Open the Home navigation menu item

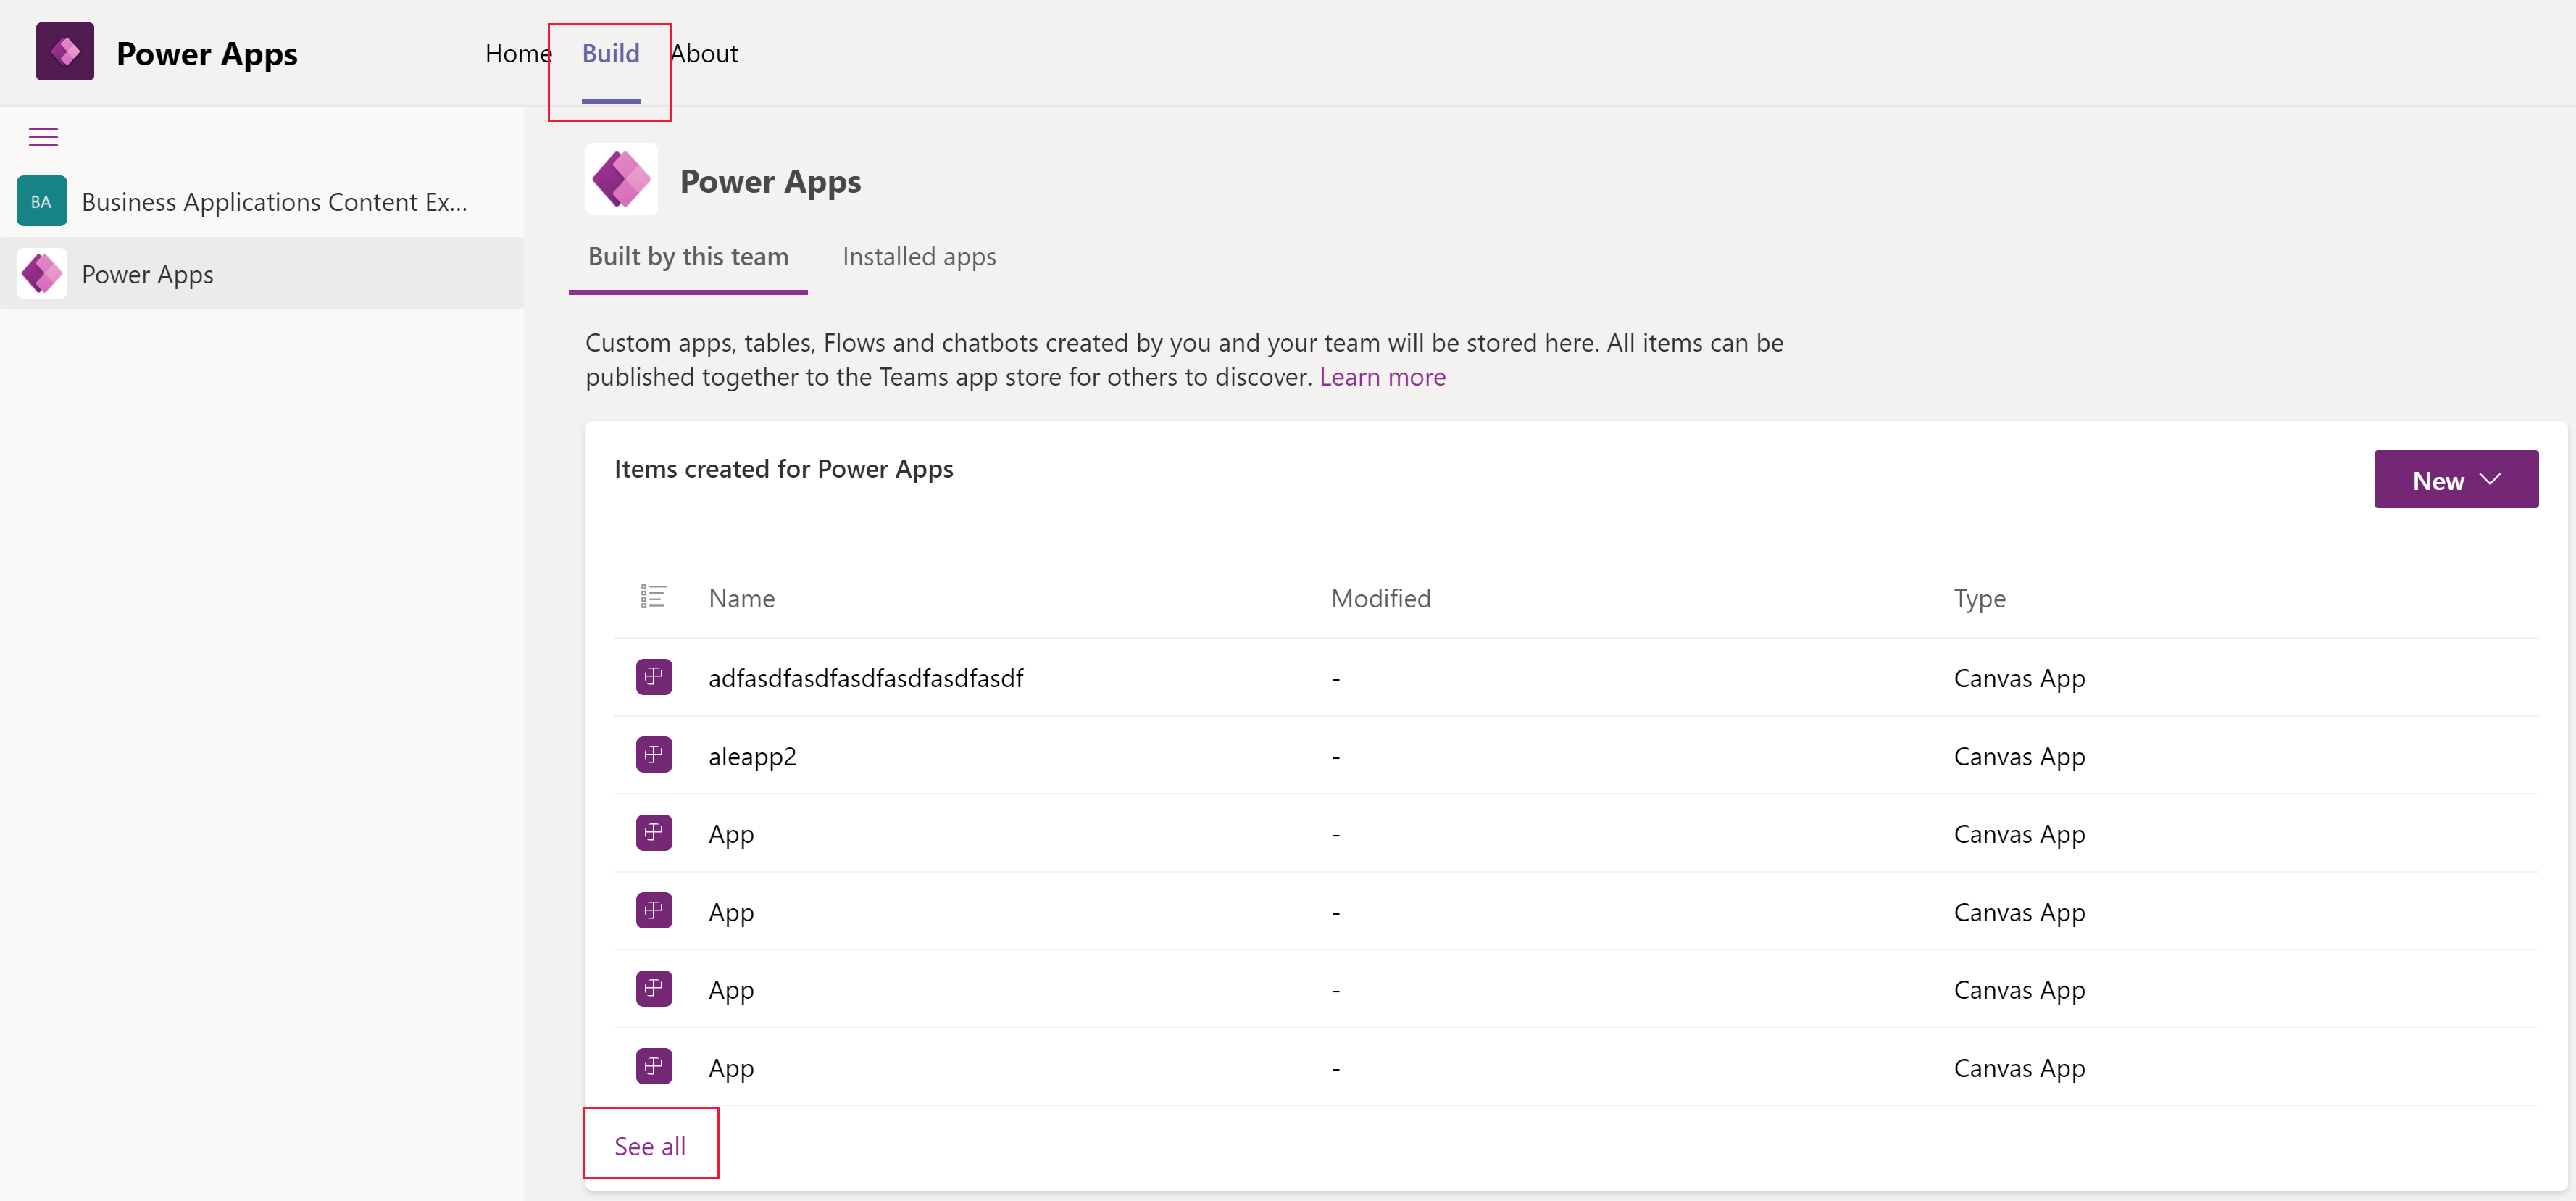tap(516, 51)
